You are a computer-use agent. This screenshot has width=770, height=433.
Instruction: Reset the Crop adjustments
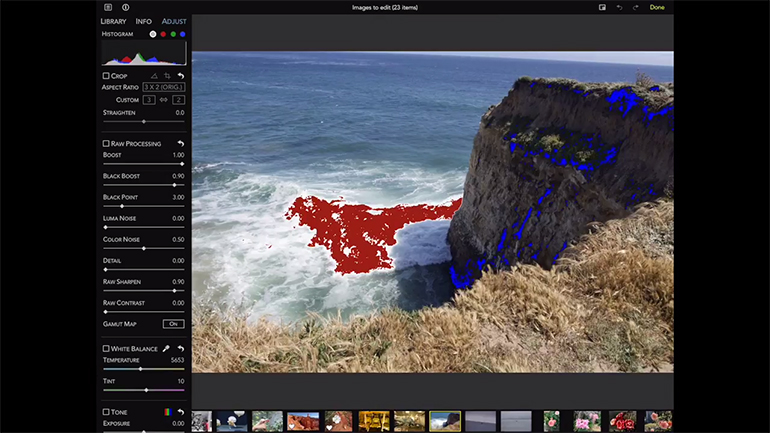pos(181,76)
